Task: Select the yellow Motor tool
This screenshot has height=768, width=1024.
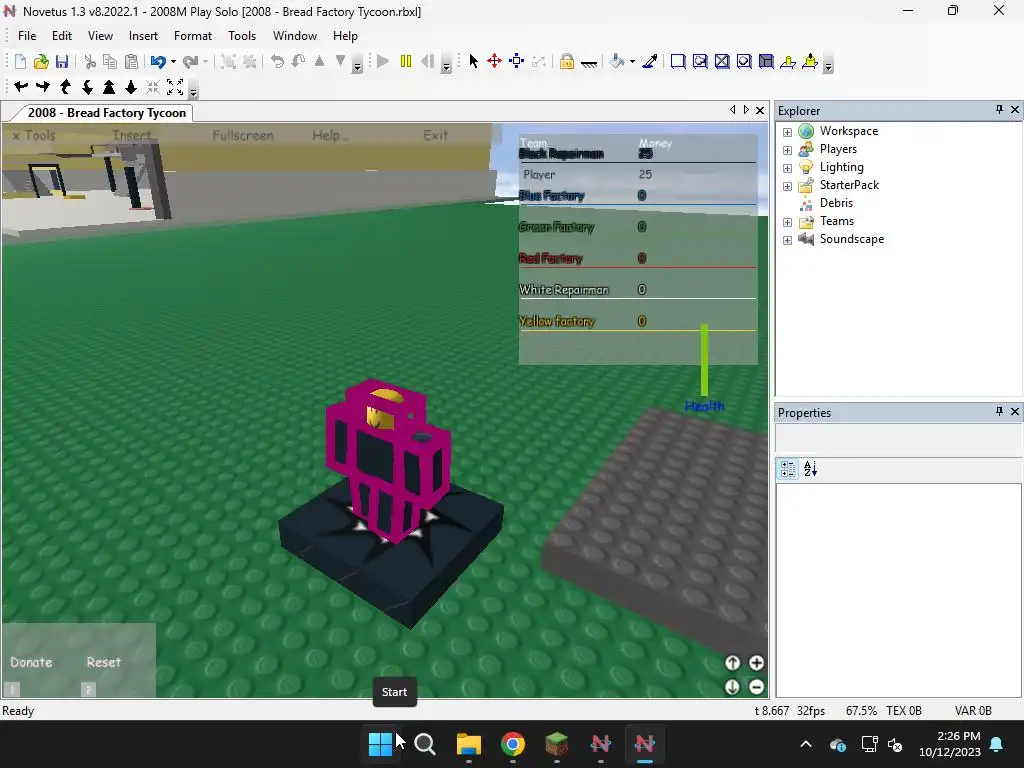Action: pos(810,61)
